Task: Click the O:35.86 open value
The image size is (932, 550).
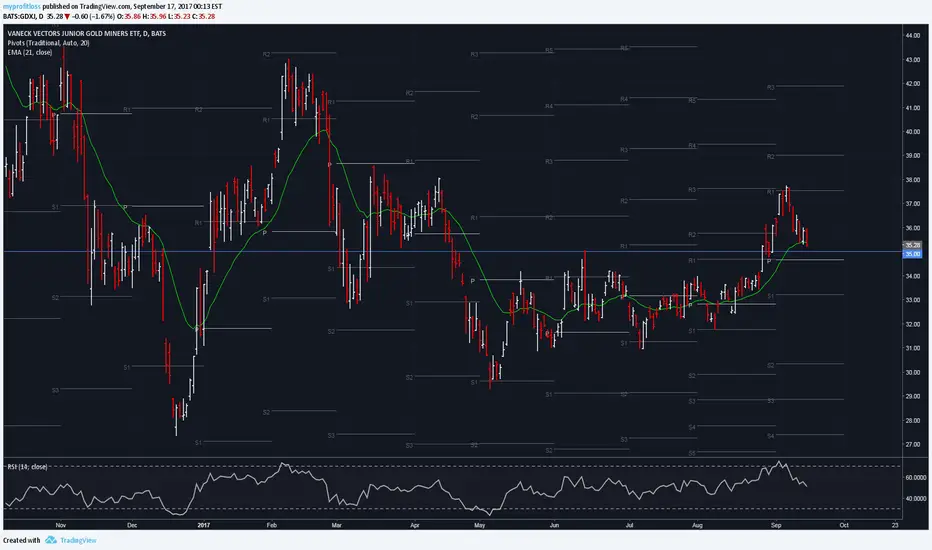Action: (131, 17)
